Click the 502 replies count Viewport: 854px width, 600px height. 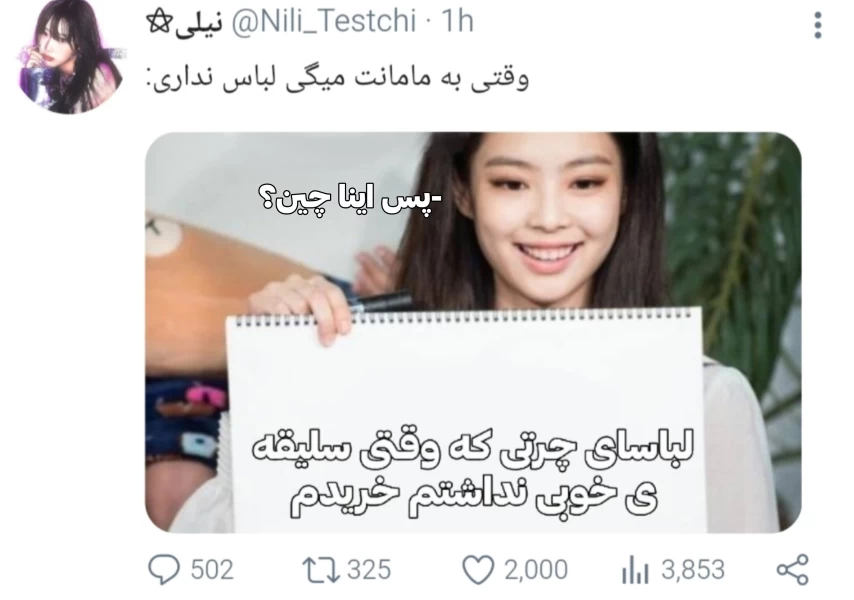point(212,570)
